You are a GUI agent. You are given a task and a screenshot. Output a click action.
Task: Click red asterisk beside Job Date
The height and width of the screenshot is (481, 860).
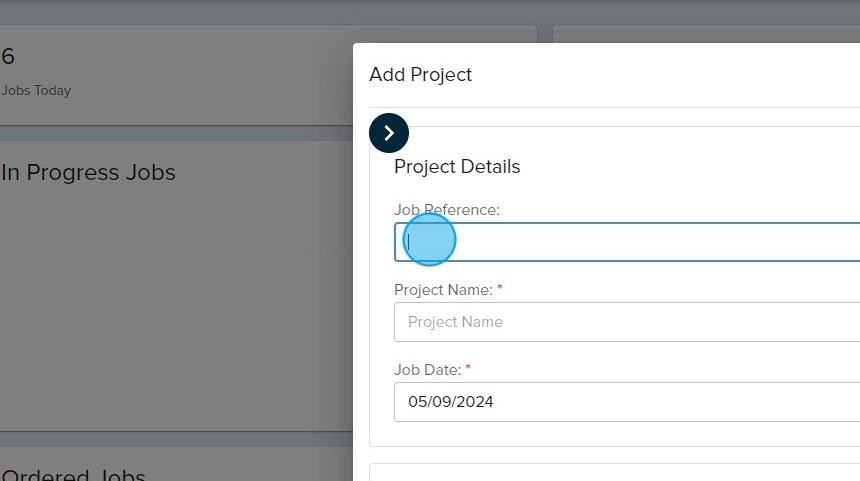[x=468, y=370]
